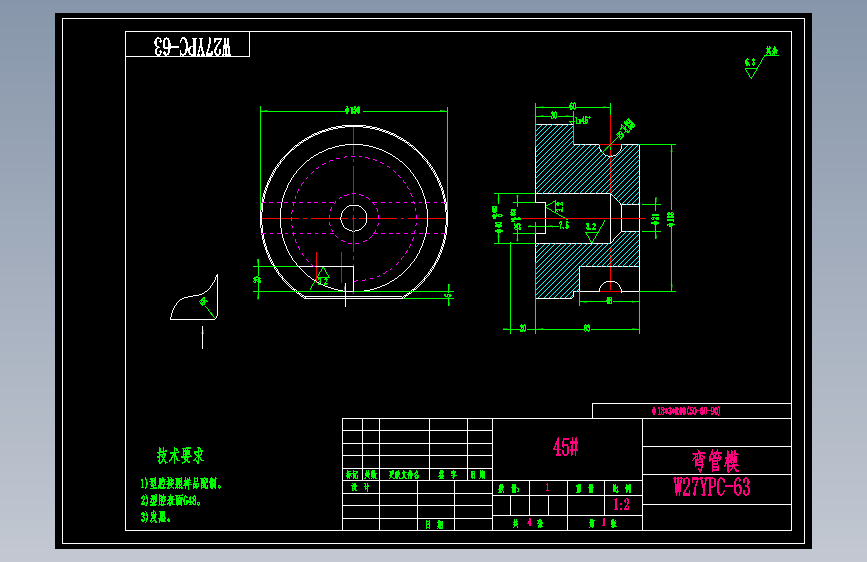Select the 弯管模 part name title

pyautogui.click(x=715, y=460)
